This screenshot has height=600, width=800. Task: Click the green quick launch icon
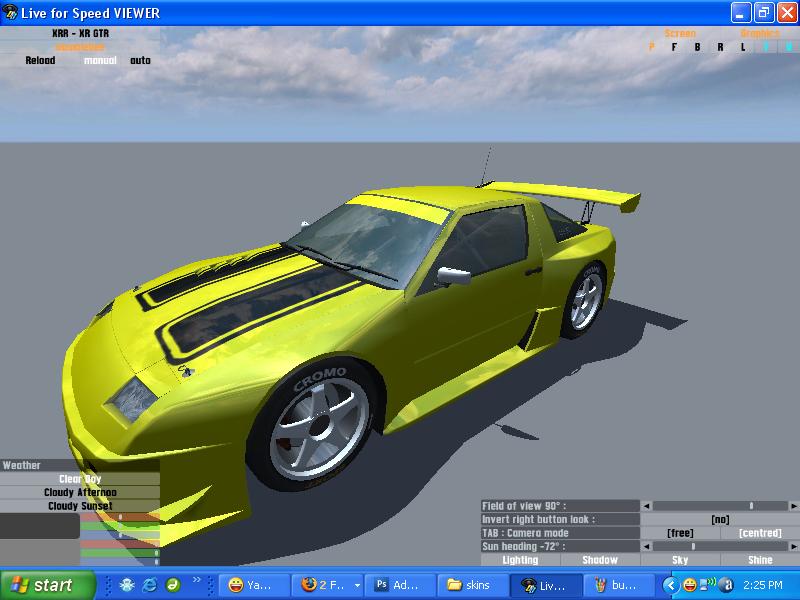[172, 585]
